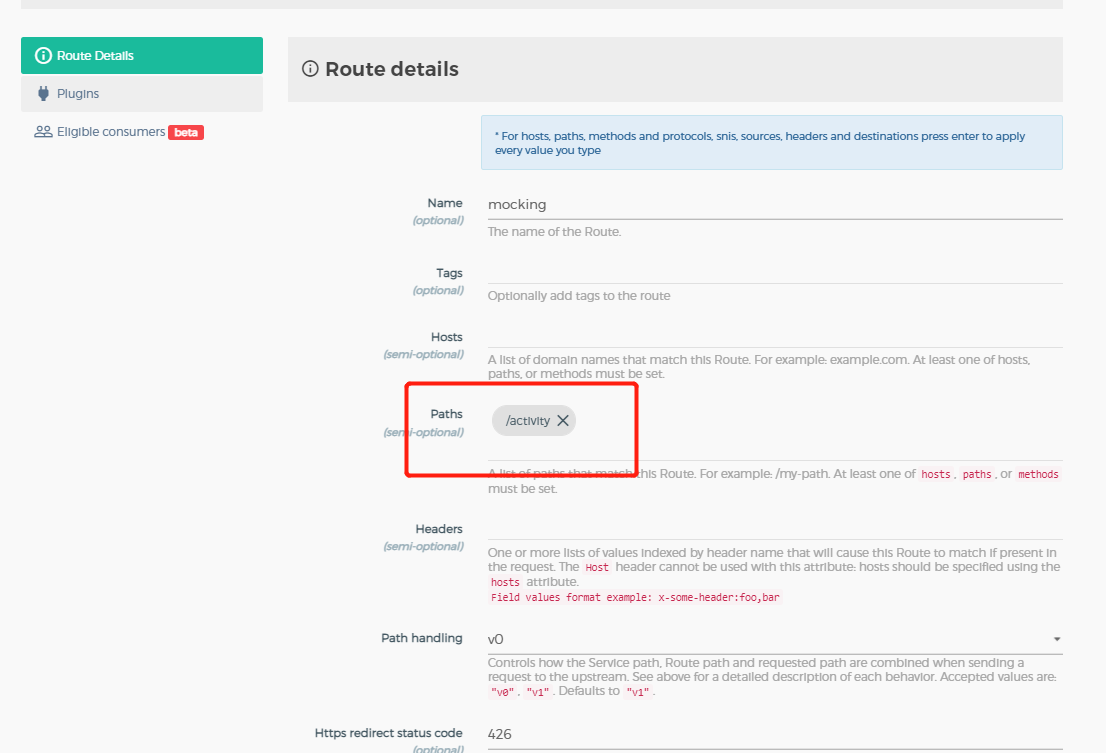Click the Hosts input field
The height and width of the screenshot is (753, 1106).
pyautogui.click(x=774, y=337)
